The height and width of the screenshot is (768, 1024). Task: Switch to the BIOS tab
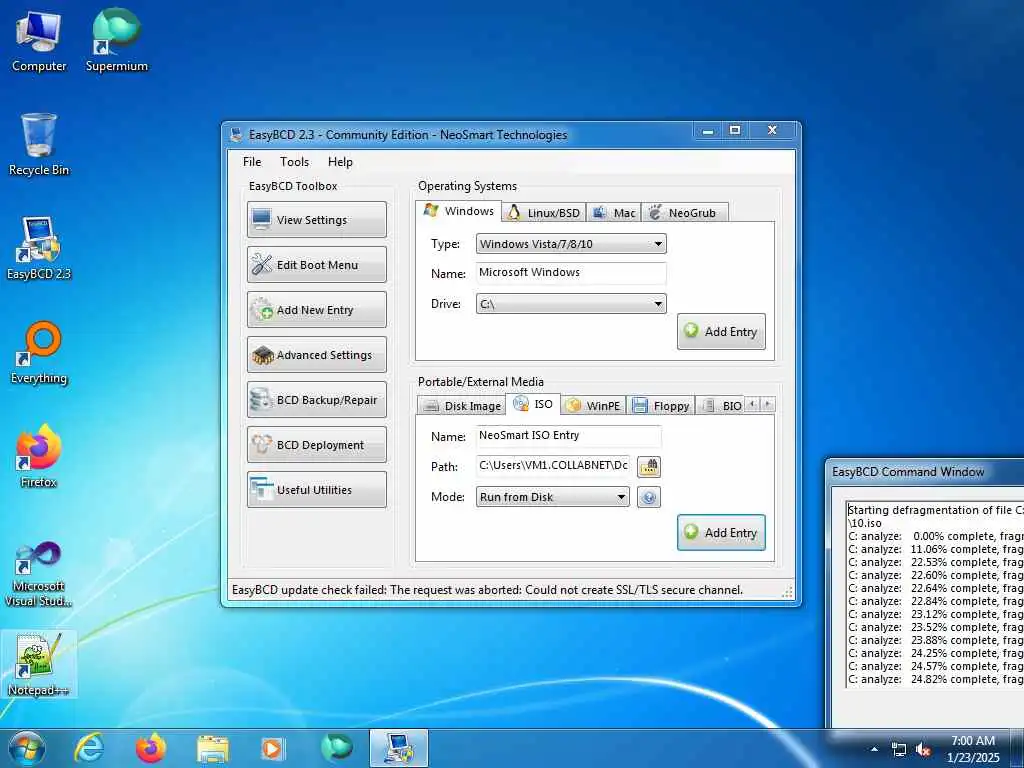pyautogui.click(x=720, y=406)
